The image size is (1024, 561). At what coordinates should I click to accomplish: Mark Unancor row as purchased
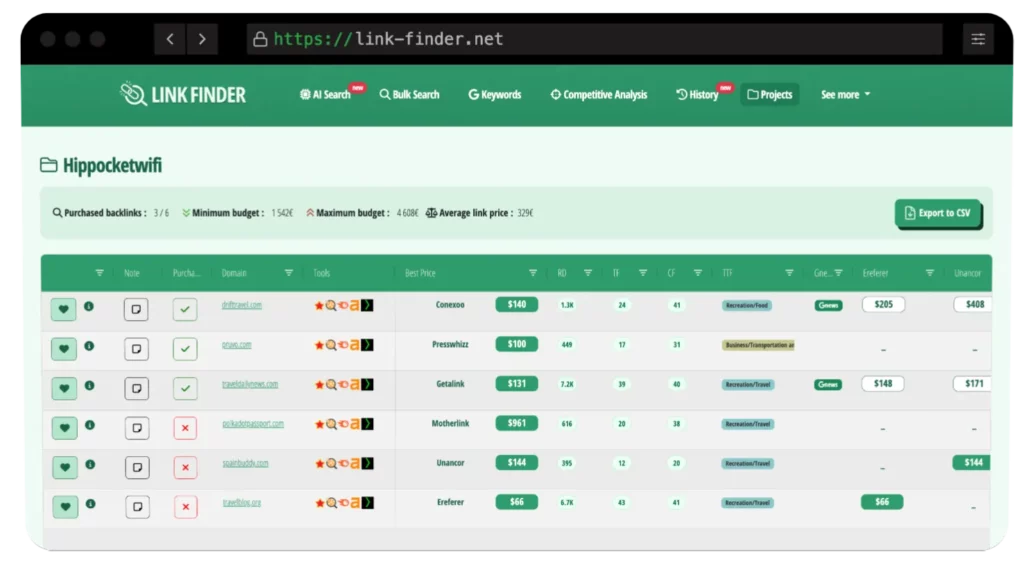(x=185, y=467)
